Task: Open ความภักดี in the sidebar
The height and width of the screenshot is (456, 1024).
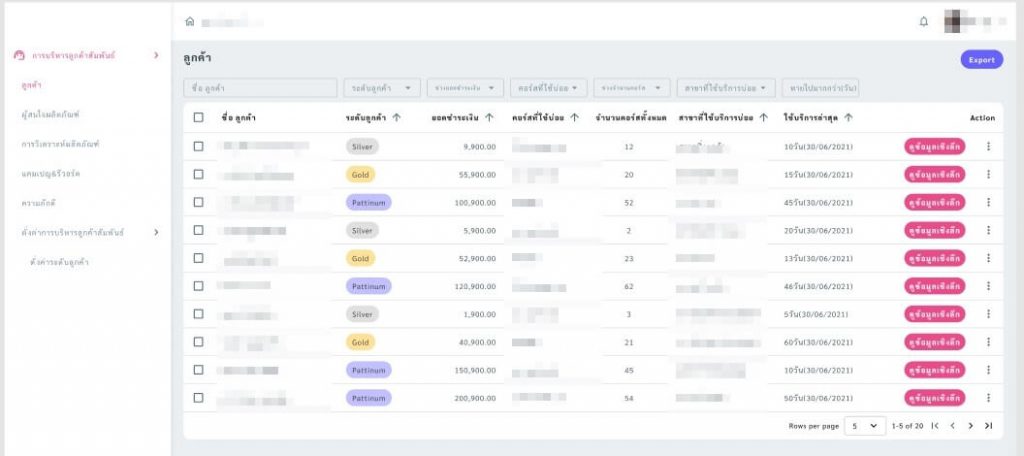Action: pyautogui.click(x=39, y=203)
